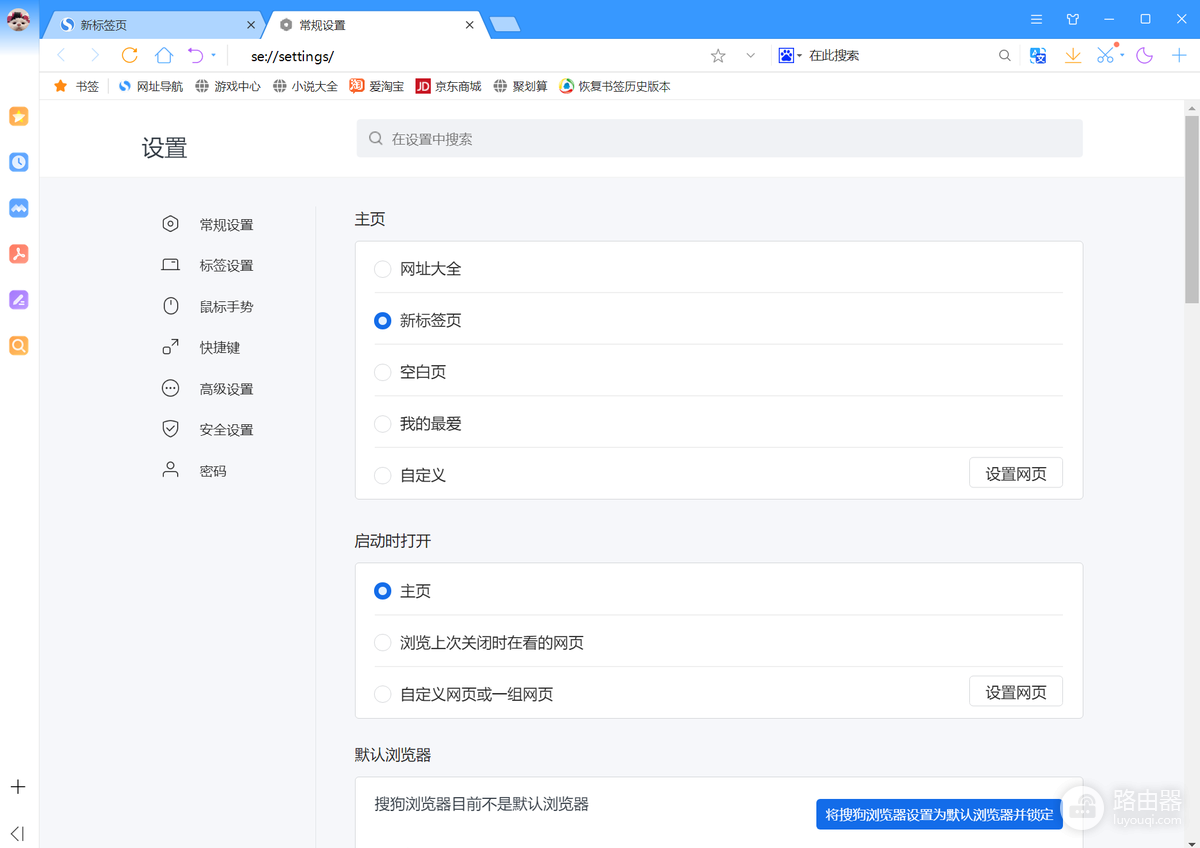Viewport: 1200px width, 848px height.
Task: Collapse the sidebar with bottom arrow icon
Action: coord(17,833)
